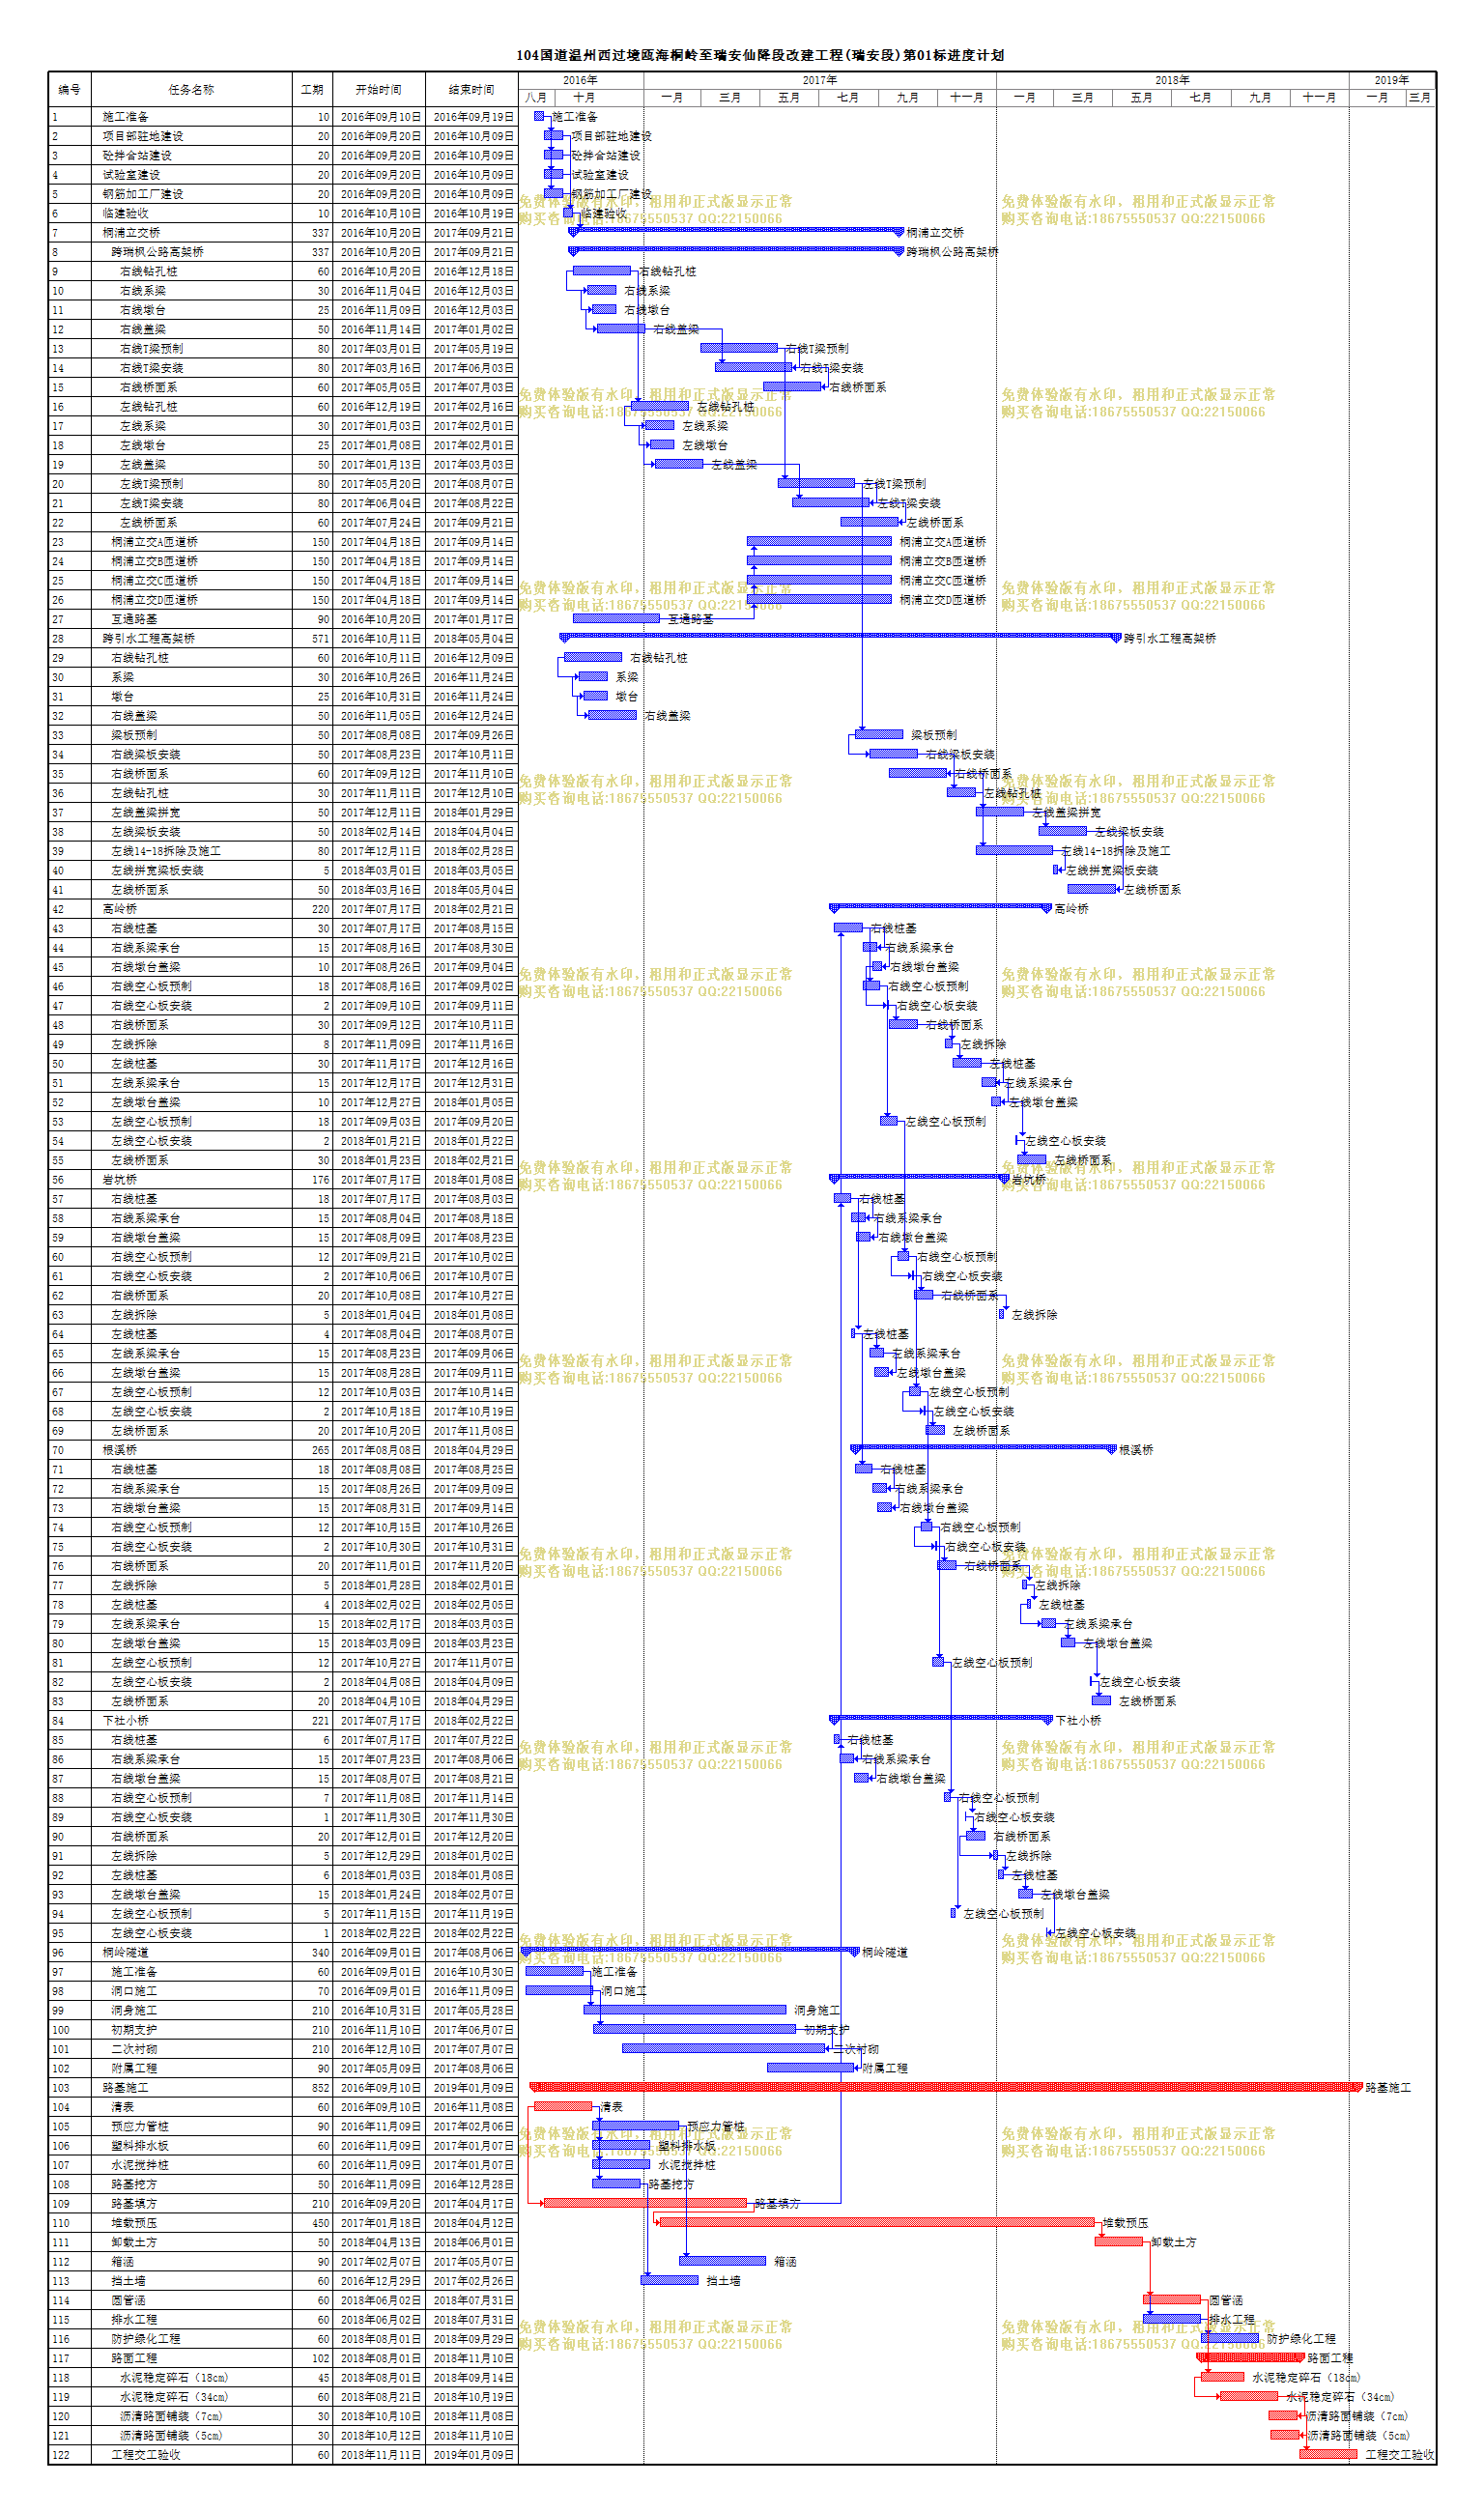Click the 互通路基 Gantt bar

pyautogui.click(x=617, y=618)
